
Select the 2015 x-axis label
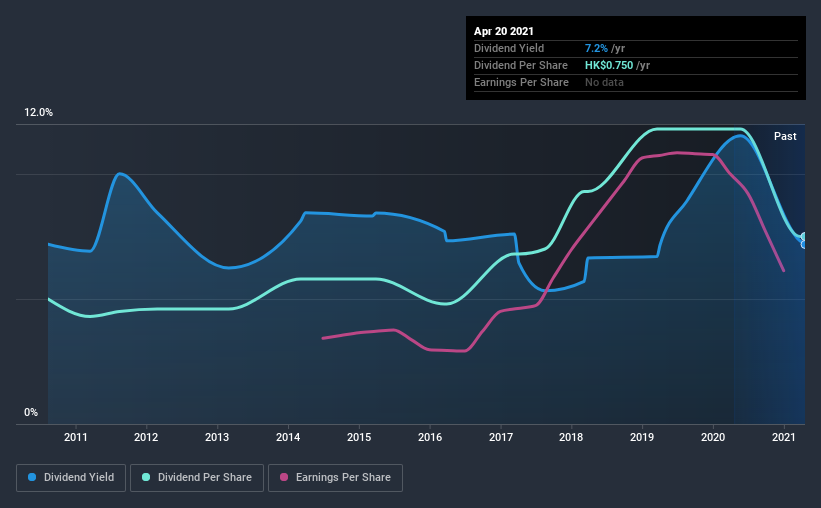click(x=359, y=437)
